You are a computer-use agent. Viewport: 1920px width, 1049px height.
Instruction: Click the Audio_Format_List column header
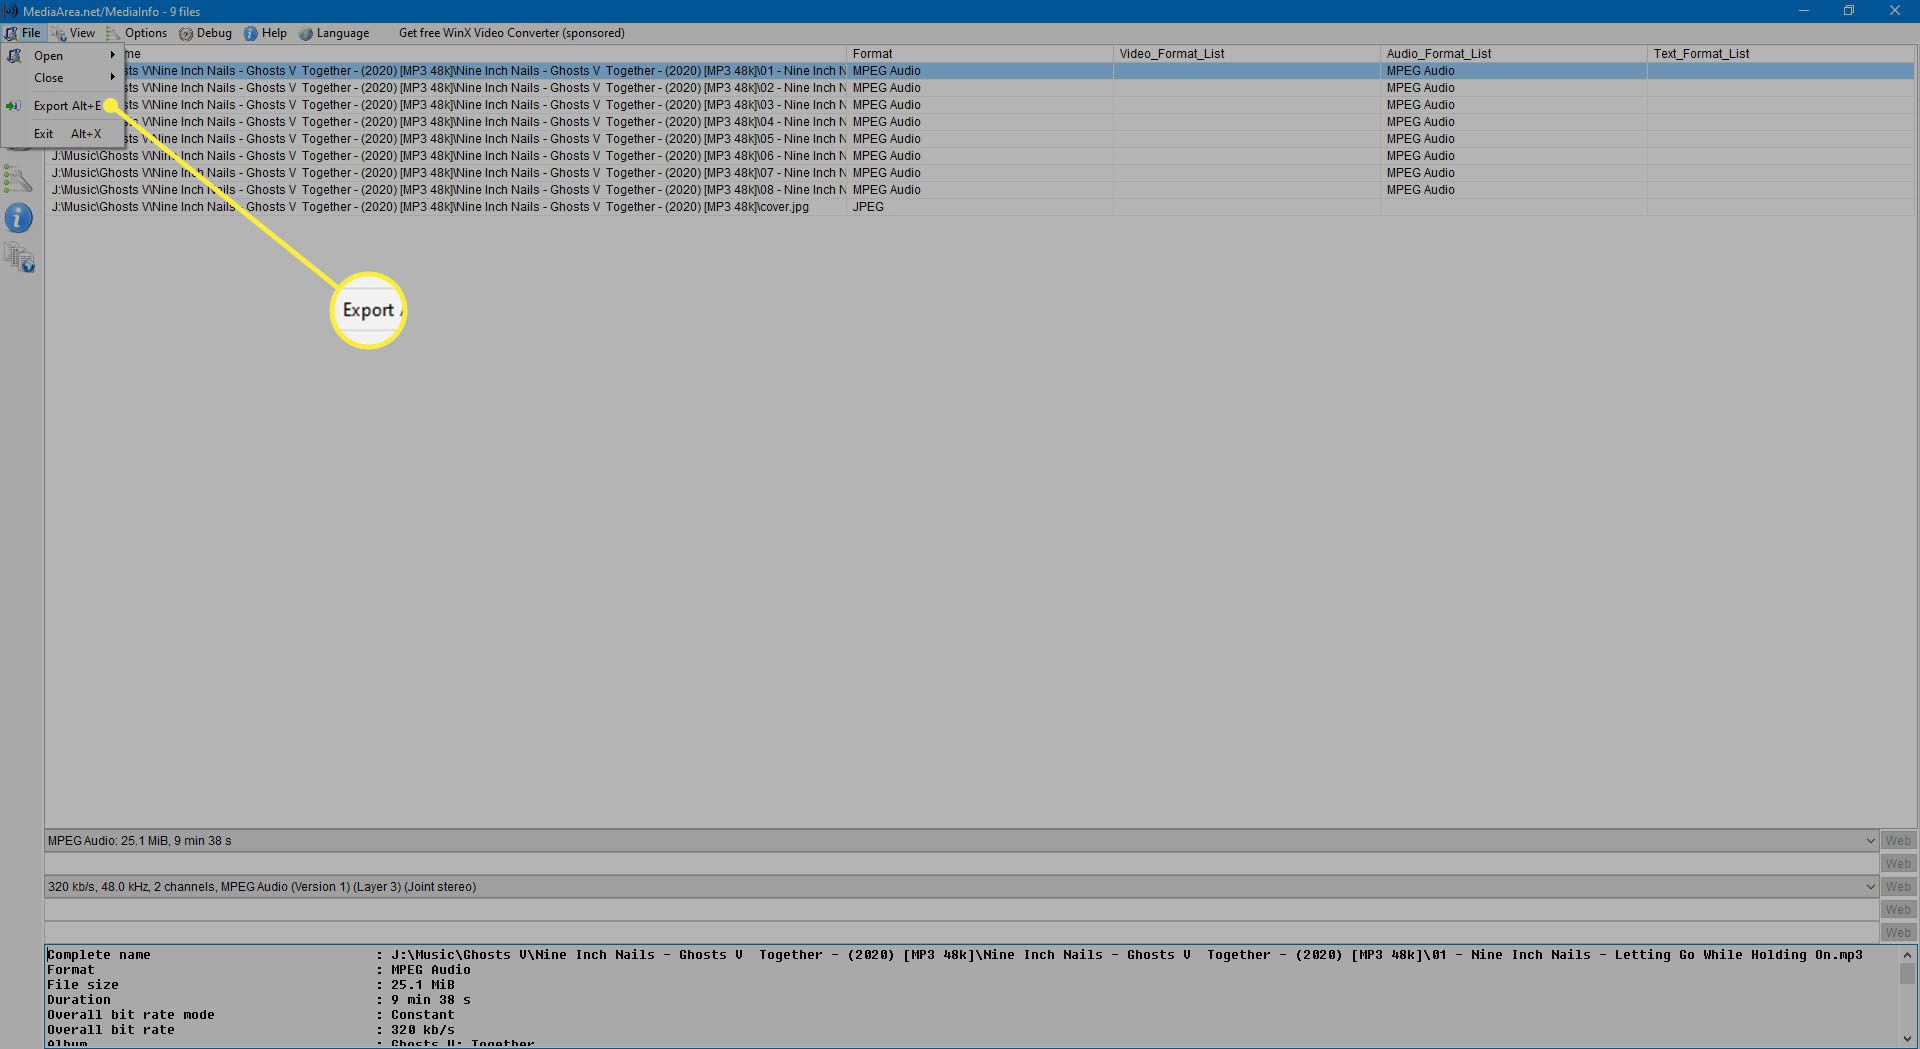tap(1513, 54)
